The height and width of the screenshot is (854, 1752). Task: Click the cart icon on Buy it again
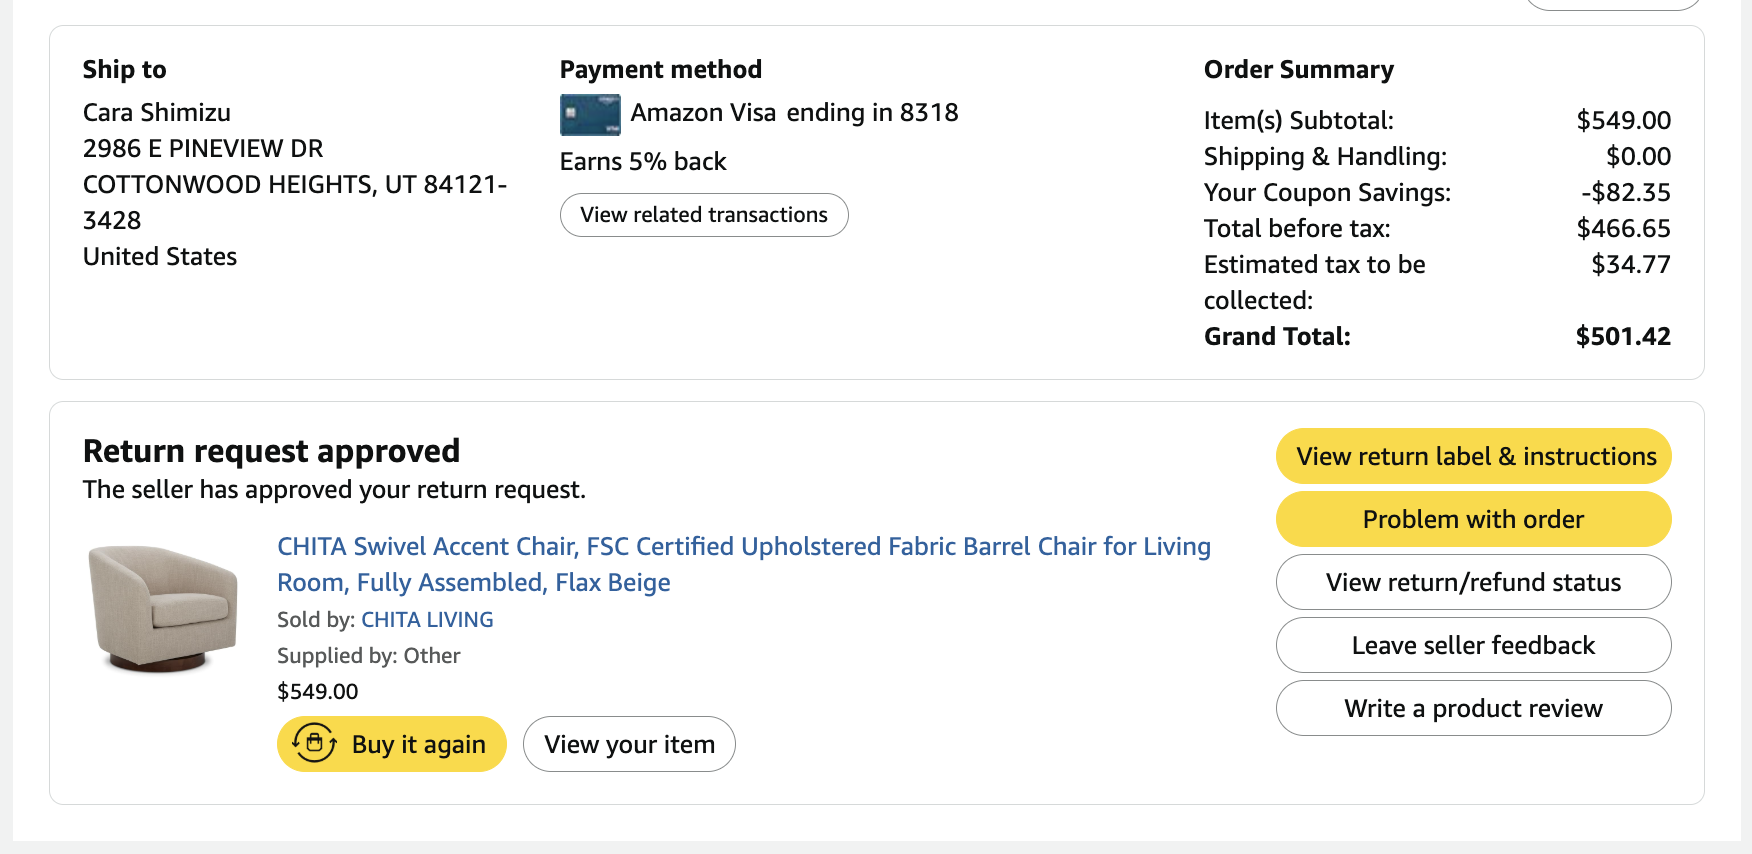(314, 744)
